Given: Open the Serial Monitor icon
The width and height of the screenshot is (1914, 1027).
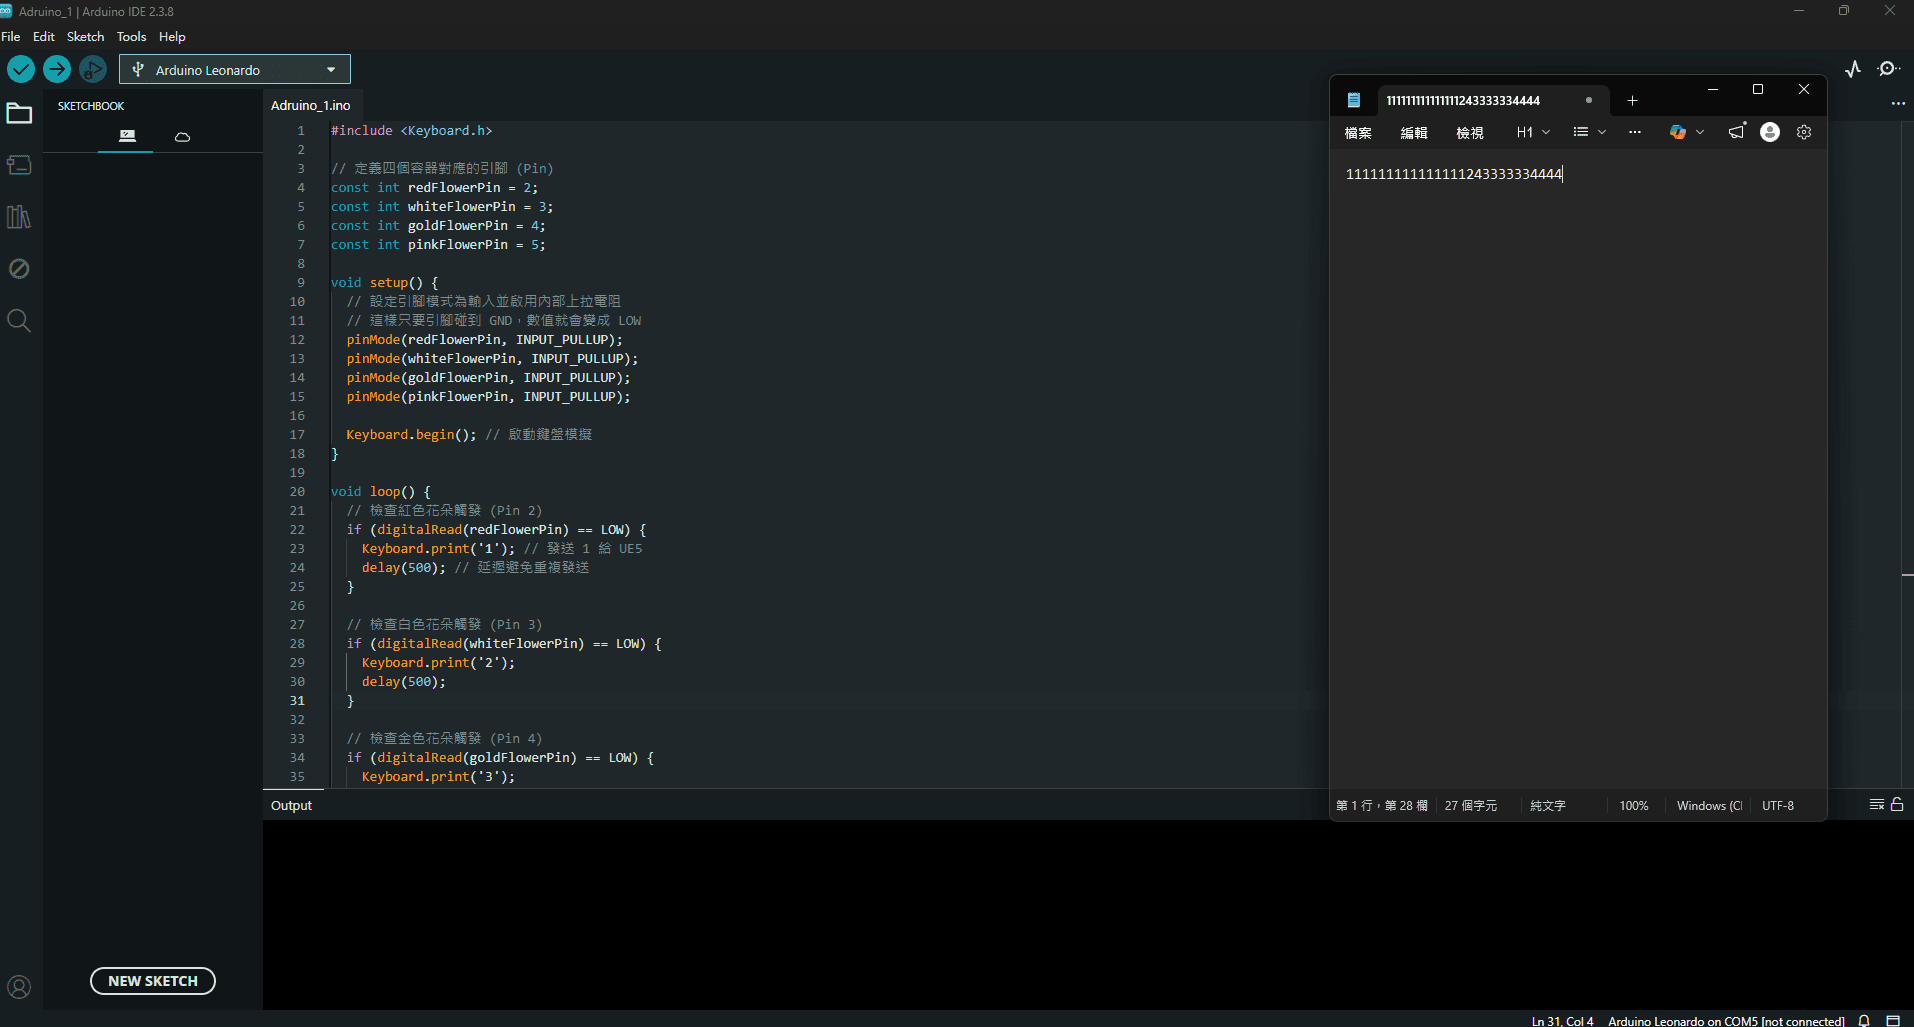Looking at the screenshot, I should point(1888,69).
